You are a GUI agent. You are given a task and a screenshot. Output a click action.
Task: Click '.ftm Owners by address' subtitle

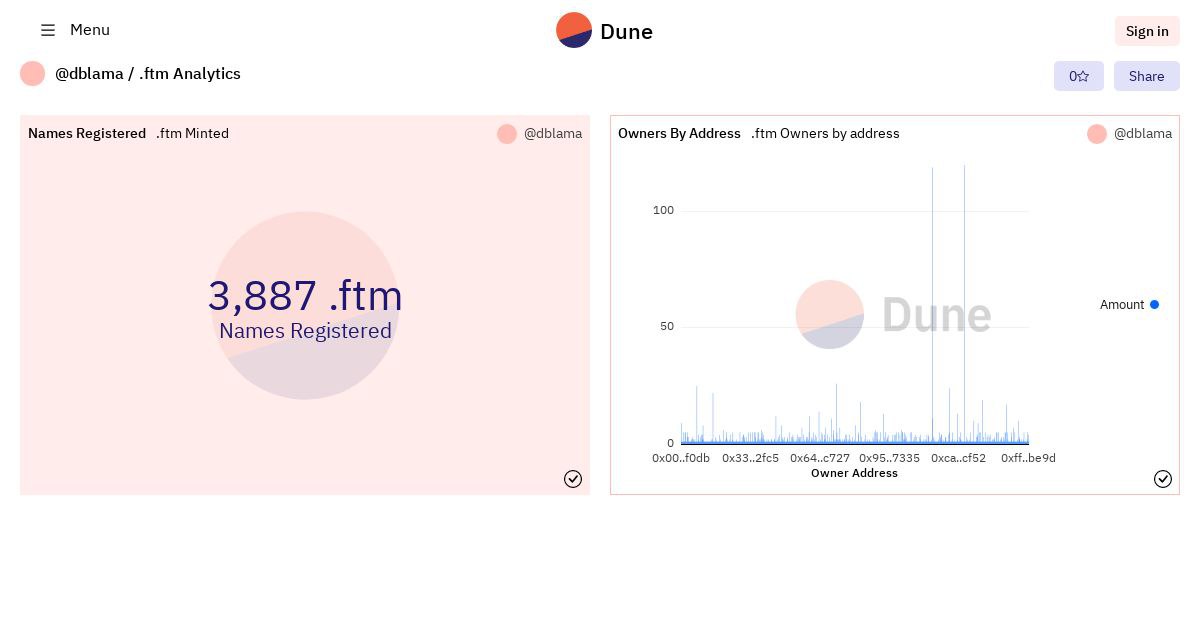pyautogui.click(x=825, y=133)
